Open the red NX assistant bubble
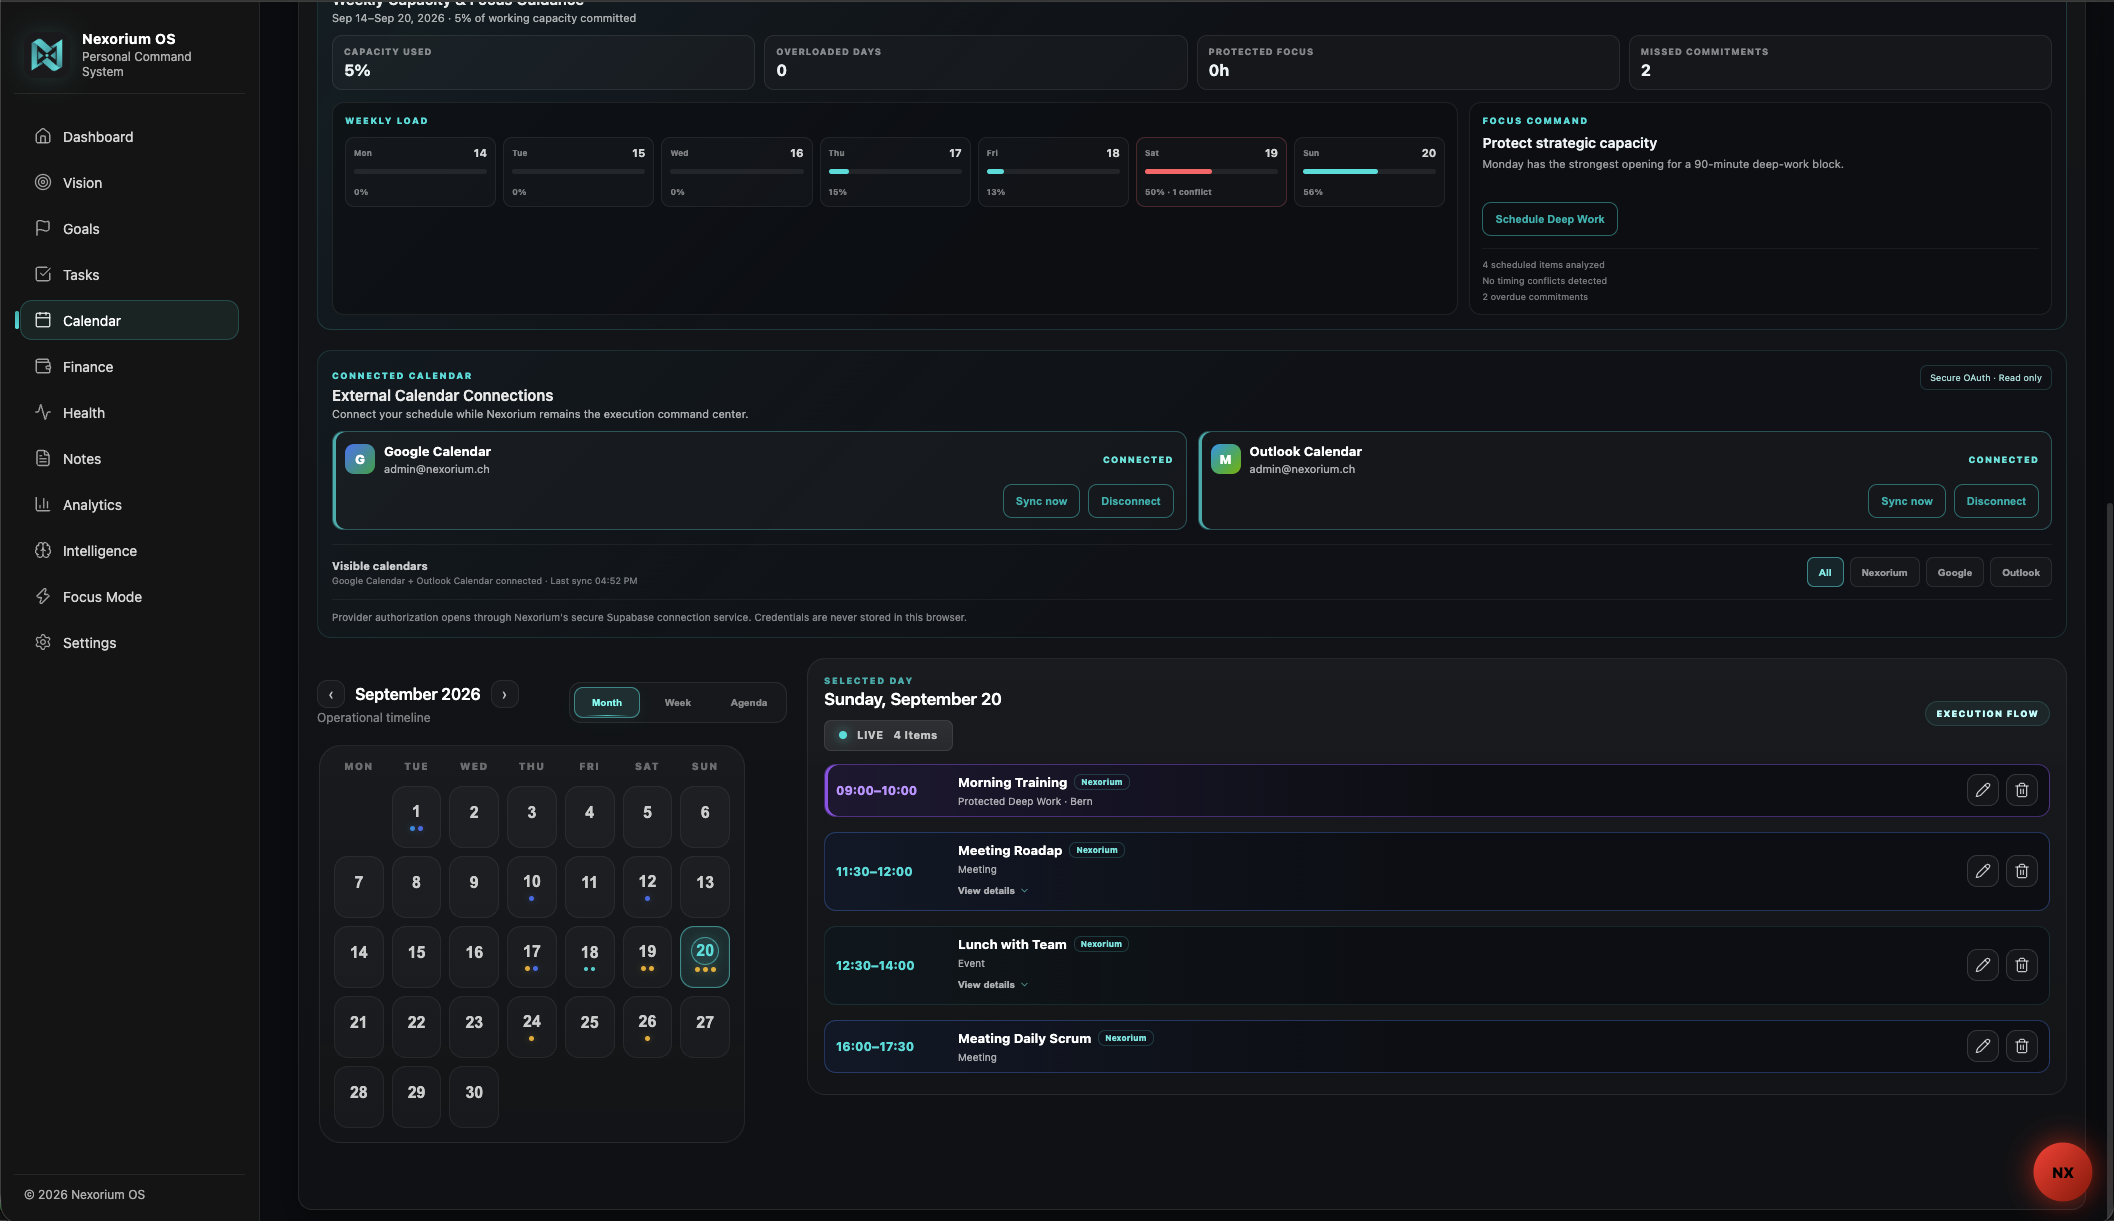Image resolution: width=2114 pixels, height=1221 pixels. (2062, 1172)
